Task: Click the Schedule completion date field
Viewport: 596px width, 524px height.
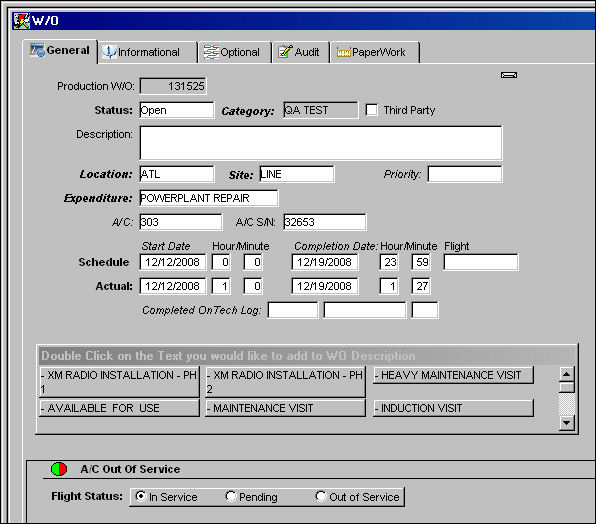Action: pyautogui.click(x=325, y=262)
